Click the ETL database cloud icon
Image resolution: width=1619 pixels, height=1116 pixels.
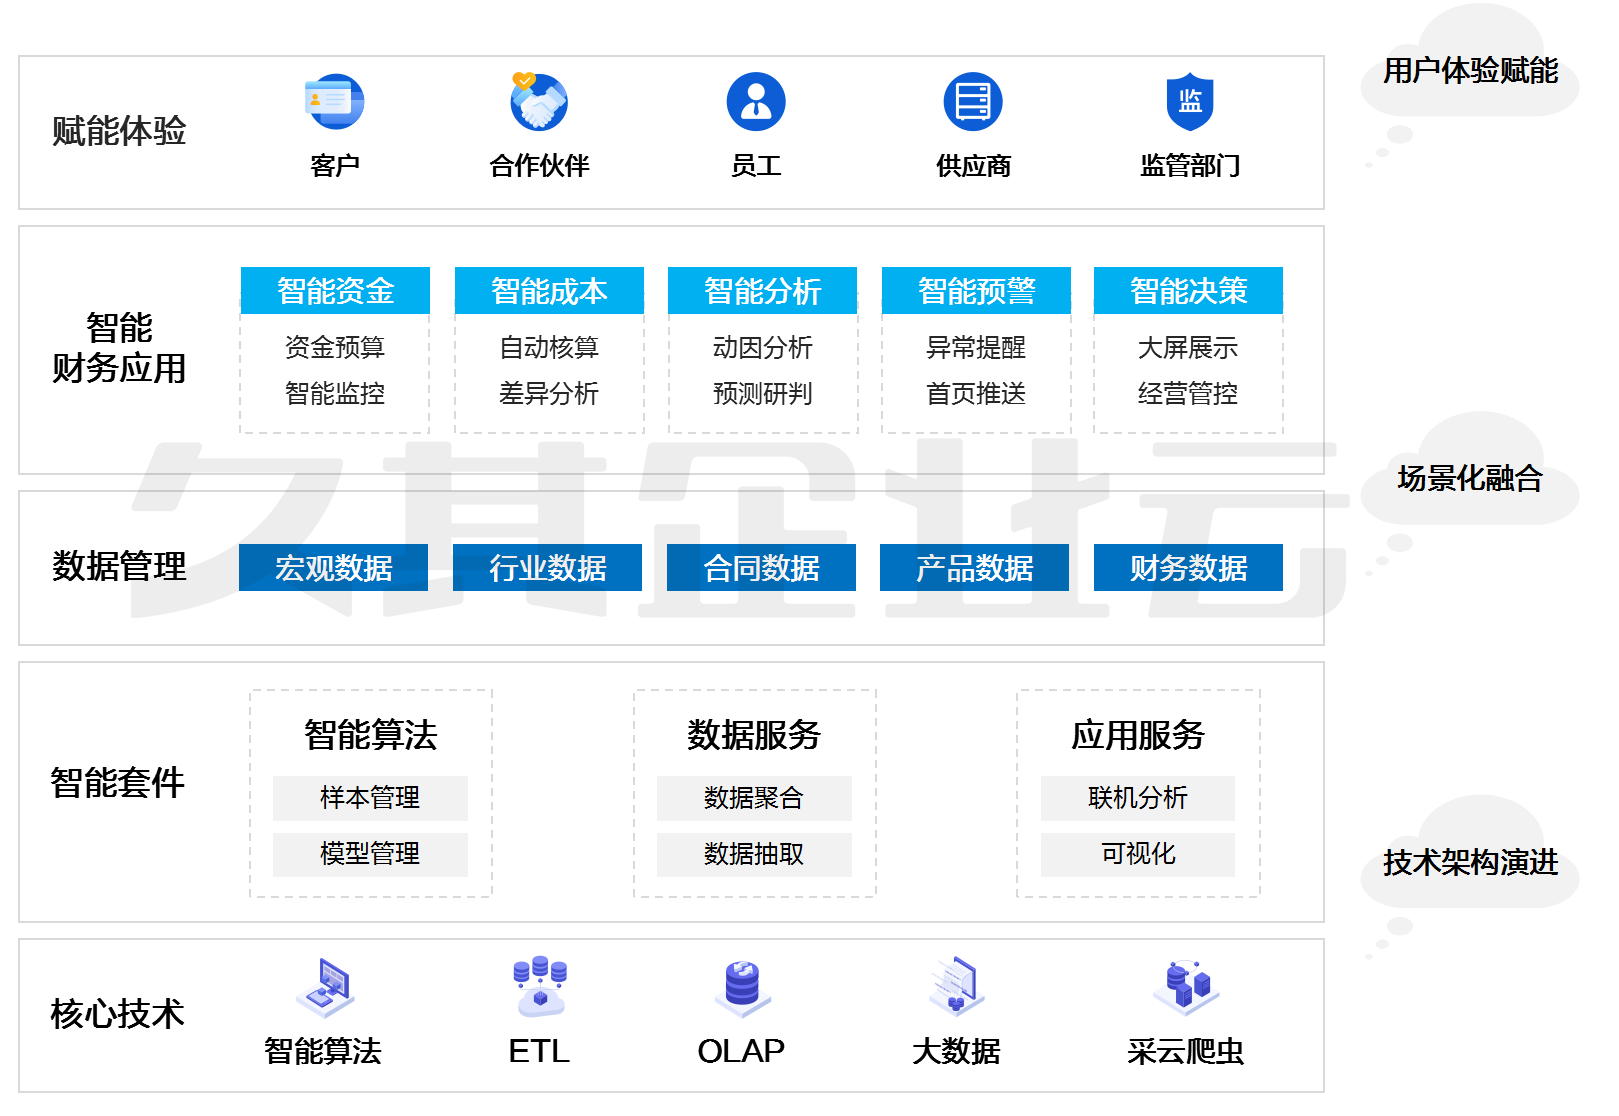pos(540,985)
